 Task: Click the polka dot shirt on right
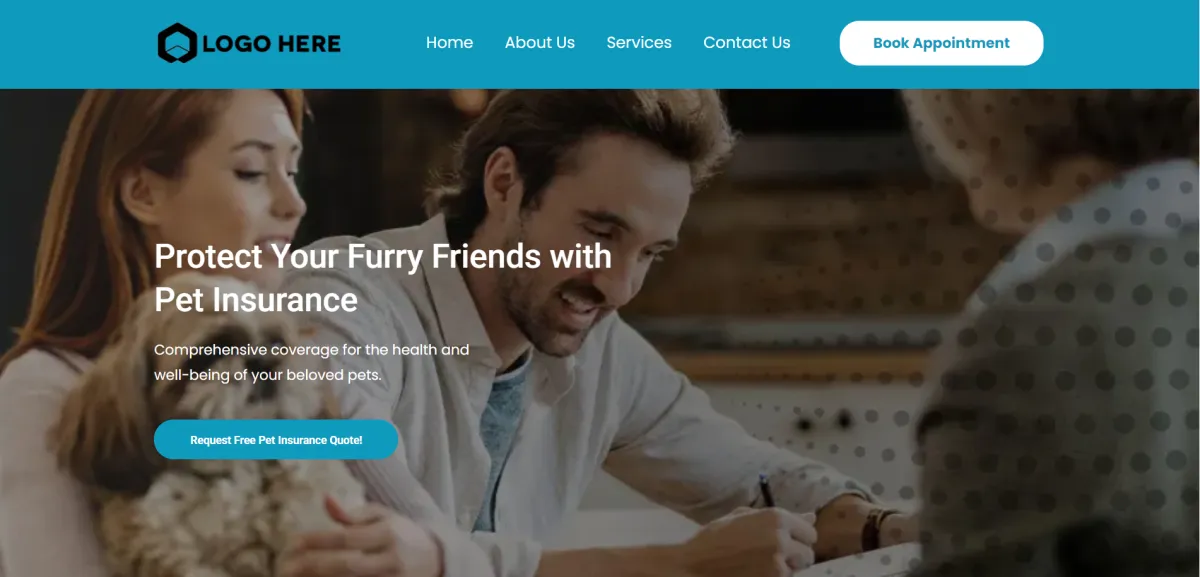pos(1070,380)
